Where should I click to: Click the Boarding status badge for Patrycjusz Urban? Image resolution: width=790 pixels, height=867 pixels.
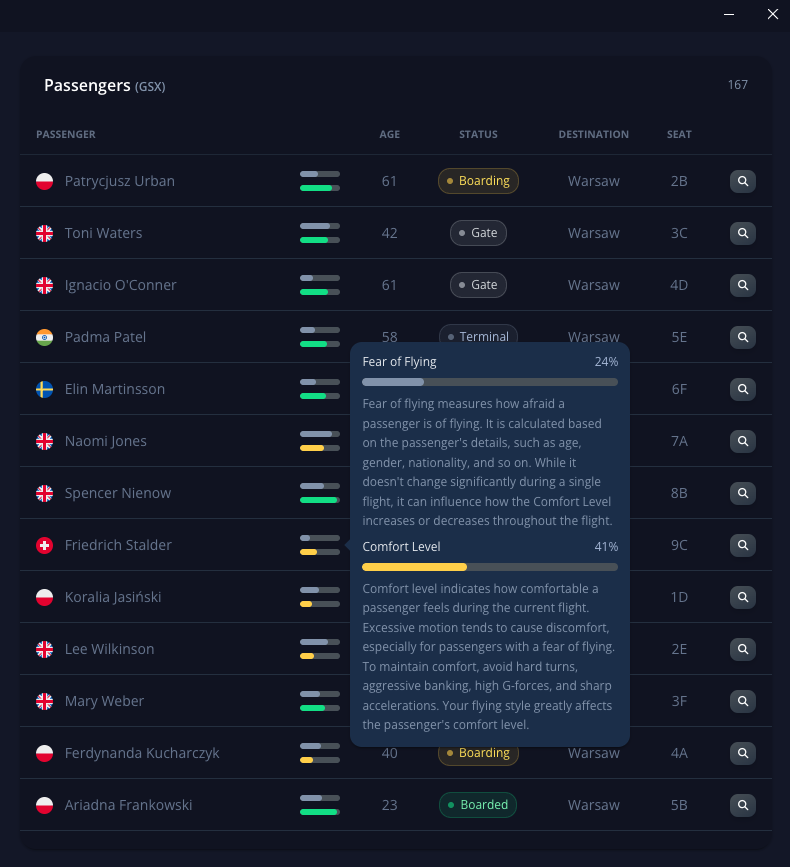478,181
